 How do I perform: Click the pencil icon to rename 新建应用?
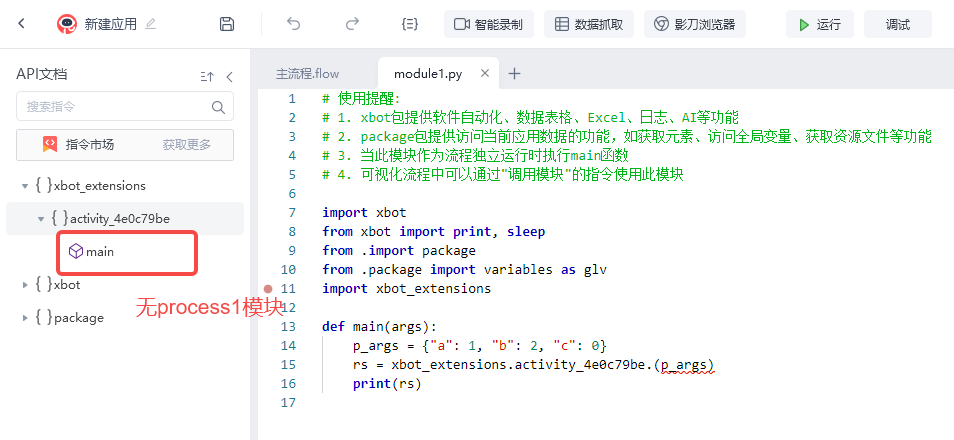coord(151,24)
